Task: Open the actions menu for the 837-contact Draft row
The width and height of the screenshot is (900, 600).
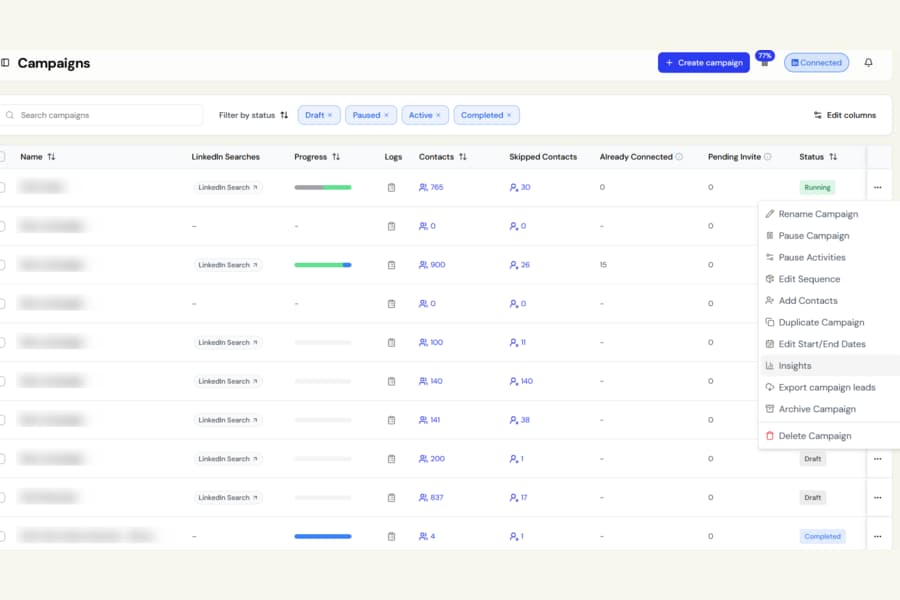Action: coord(878,497)
